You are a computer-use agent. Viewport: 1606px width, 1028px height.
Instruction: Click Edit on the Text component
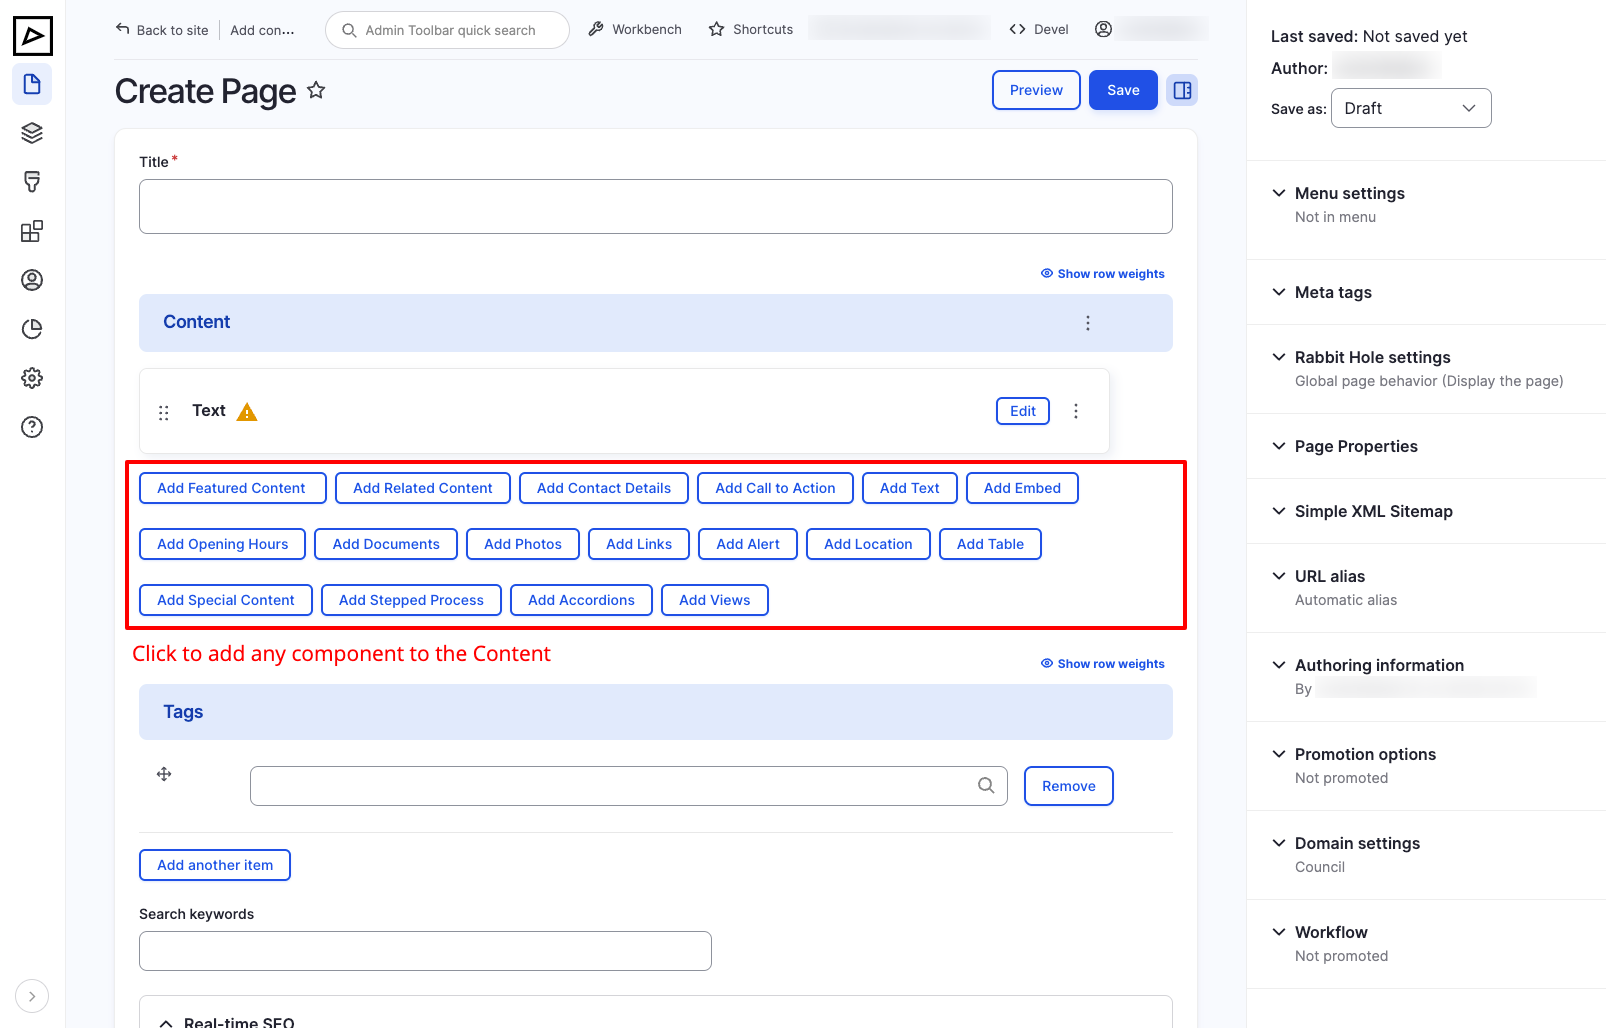pyautogui.click(x=1022, y=411)
